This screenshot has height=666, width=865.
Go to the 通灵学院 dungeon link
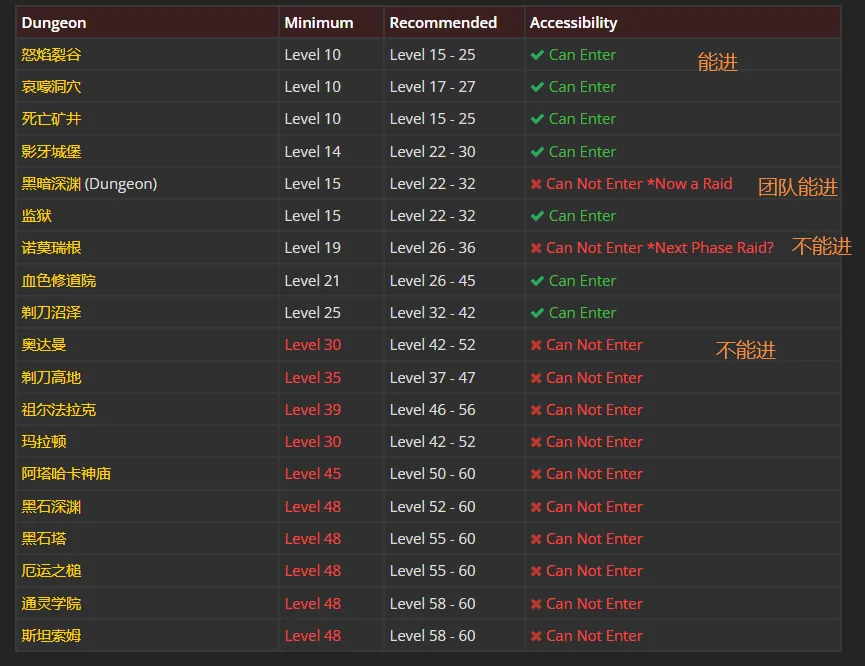[51, 604]
